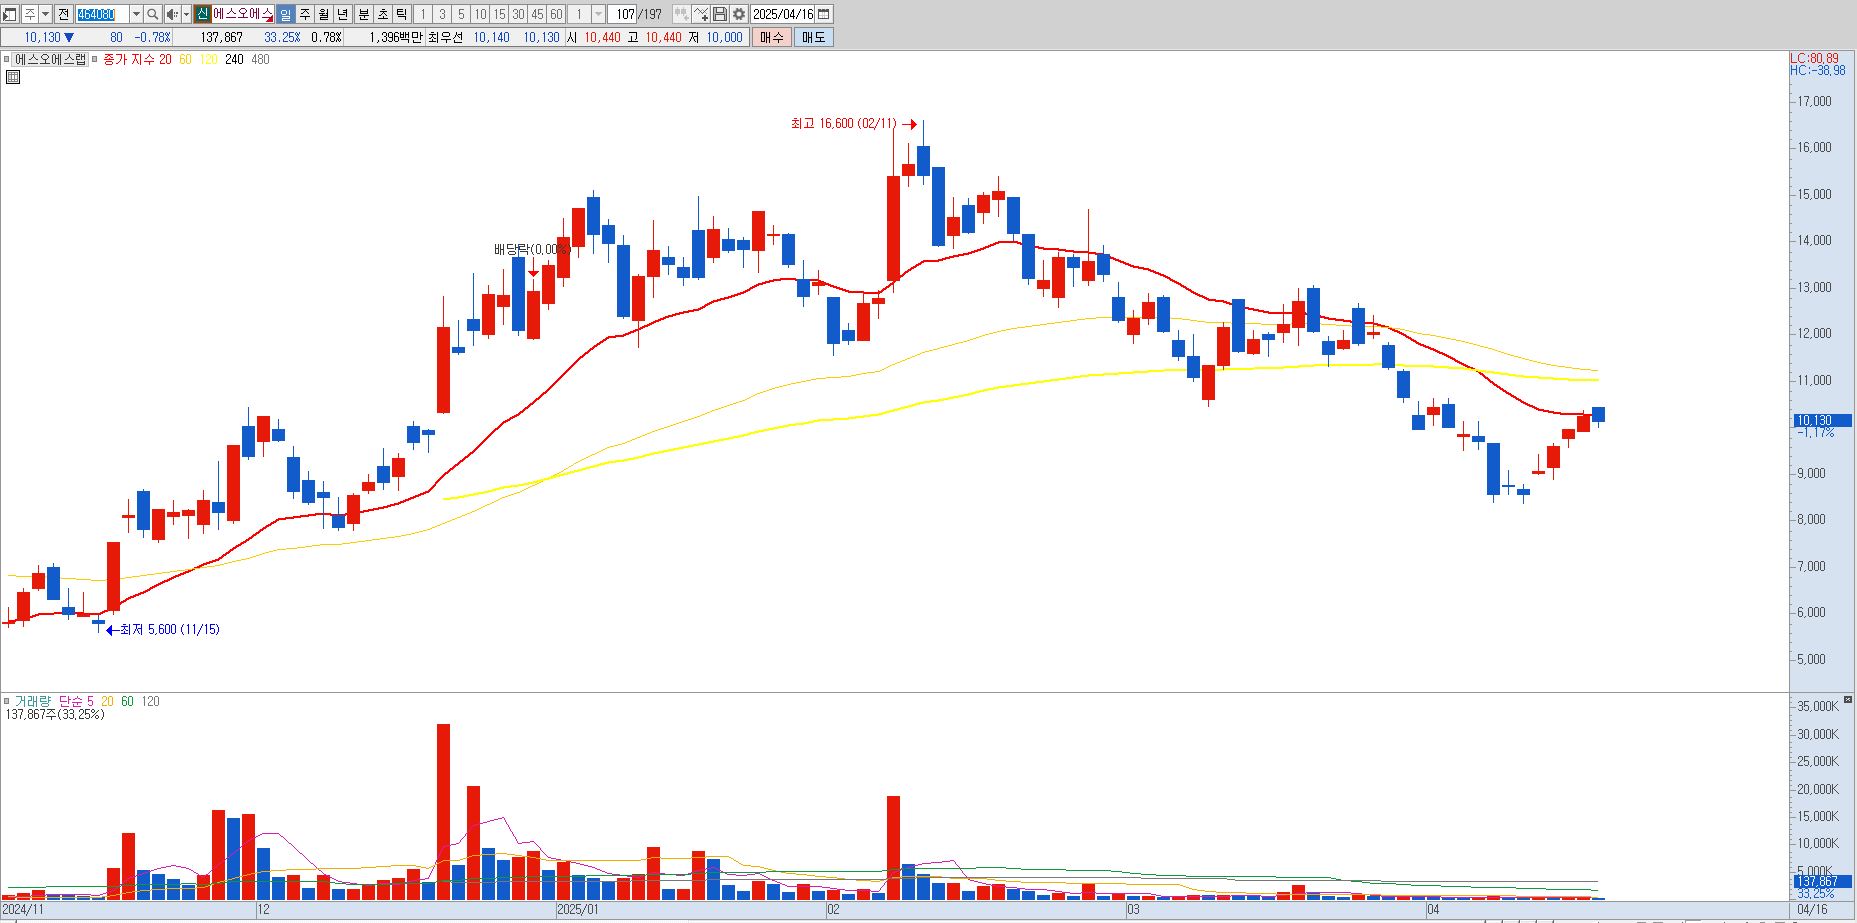Click the speaker sound icon

tap(172, 14)
